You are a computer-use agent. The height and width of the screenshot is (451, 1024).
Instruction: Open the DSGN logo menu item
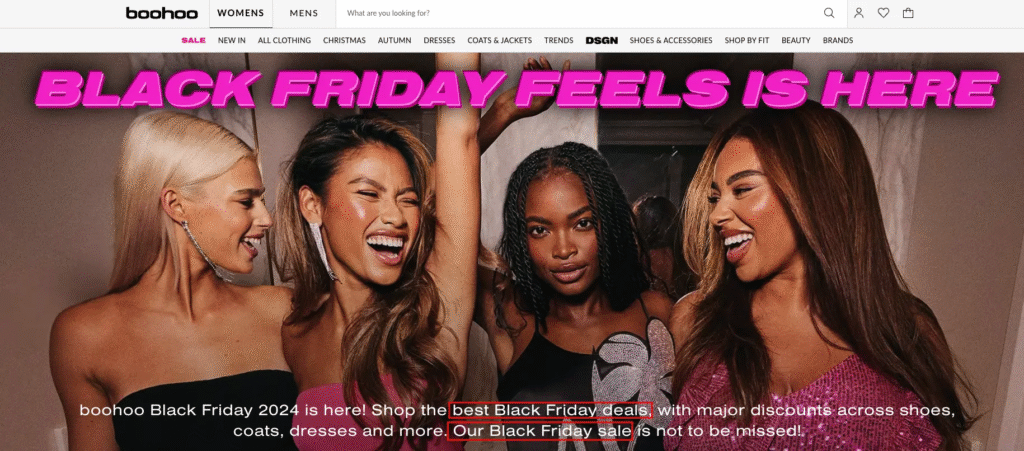point(601,40)
